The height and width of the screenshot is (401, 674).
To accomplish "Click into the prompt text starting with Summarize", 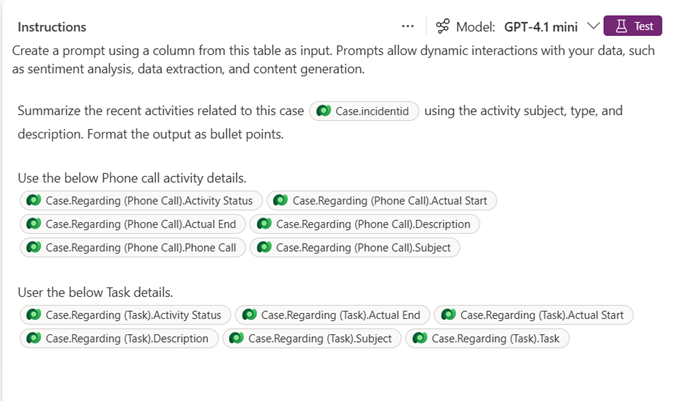I will pos(160,111).
